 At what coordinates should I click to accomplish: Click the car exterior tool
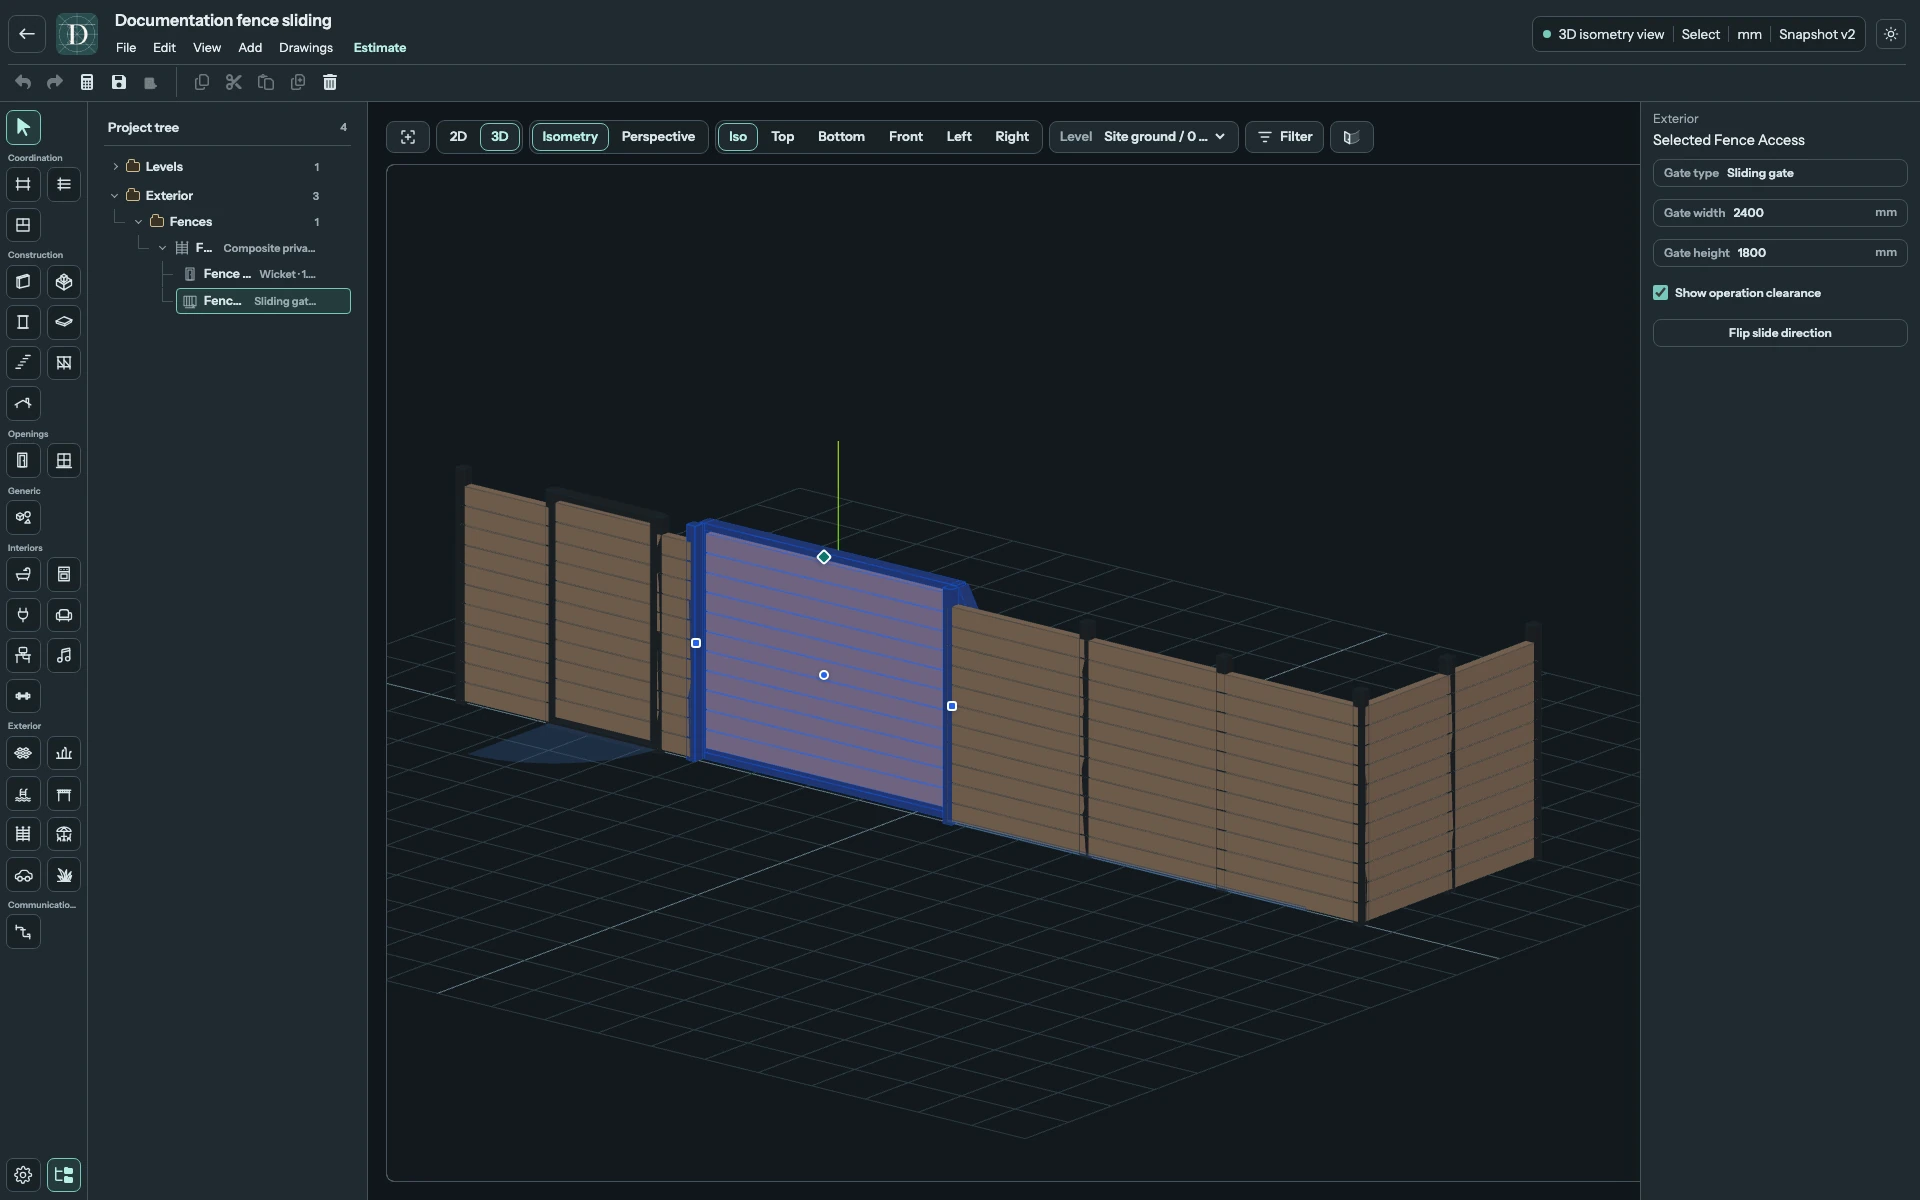point(23,875)
